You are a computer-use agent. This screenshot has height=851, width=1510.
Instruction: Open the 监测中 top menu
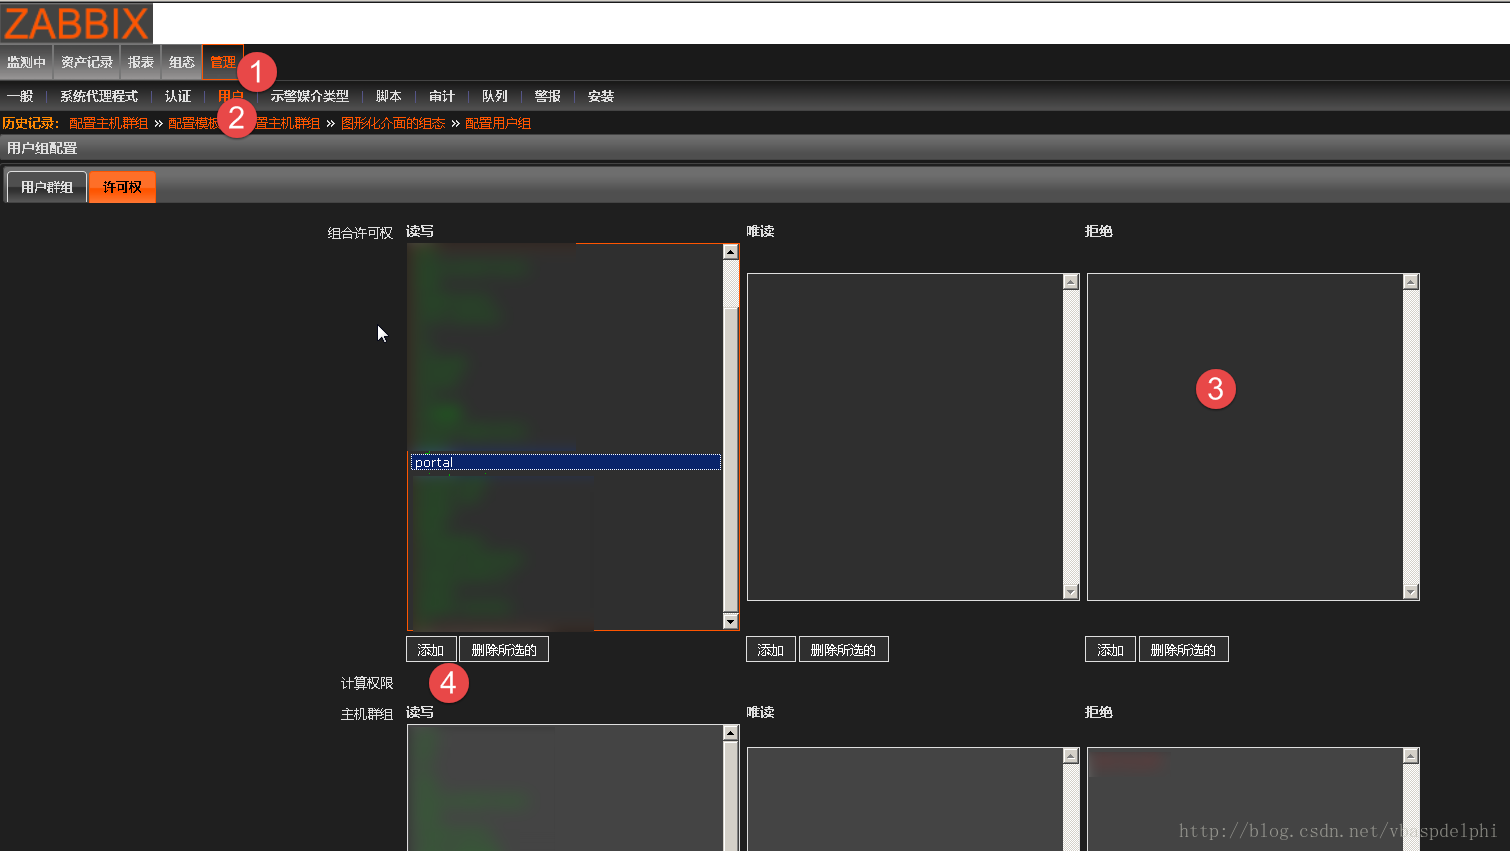[26, 62]
